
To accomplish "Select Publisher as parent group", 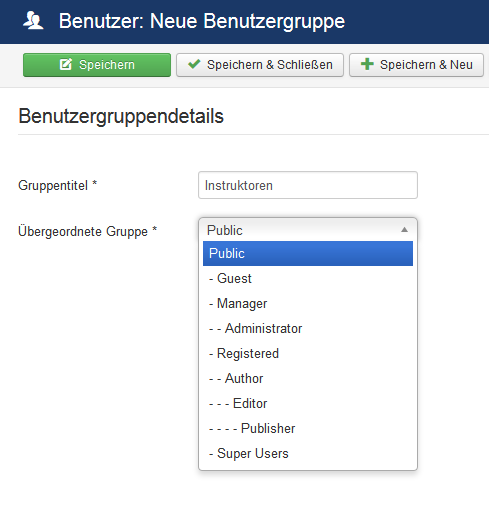I will 308,428.
